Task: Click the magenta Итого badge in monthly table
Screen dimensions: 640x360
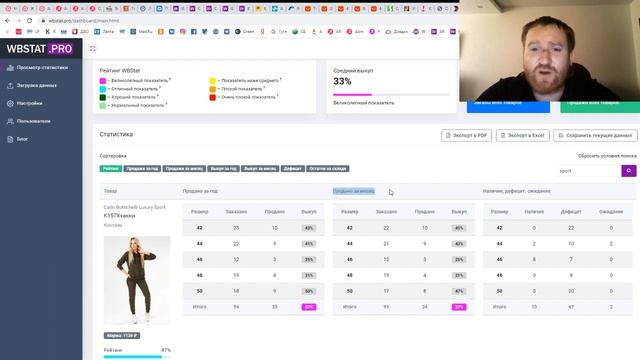Action: pyautogui.click(x=459, y=307)
